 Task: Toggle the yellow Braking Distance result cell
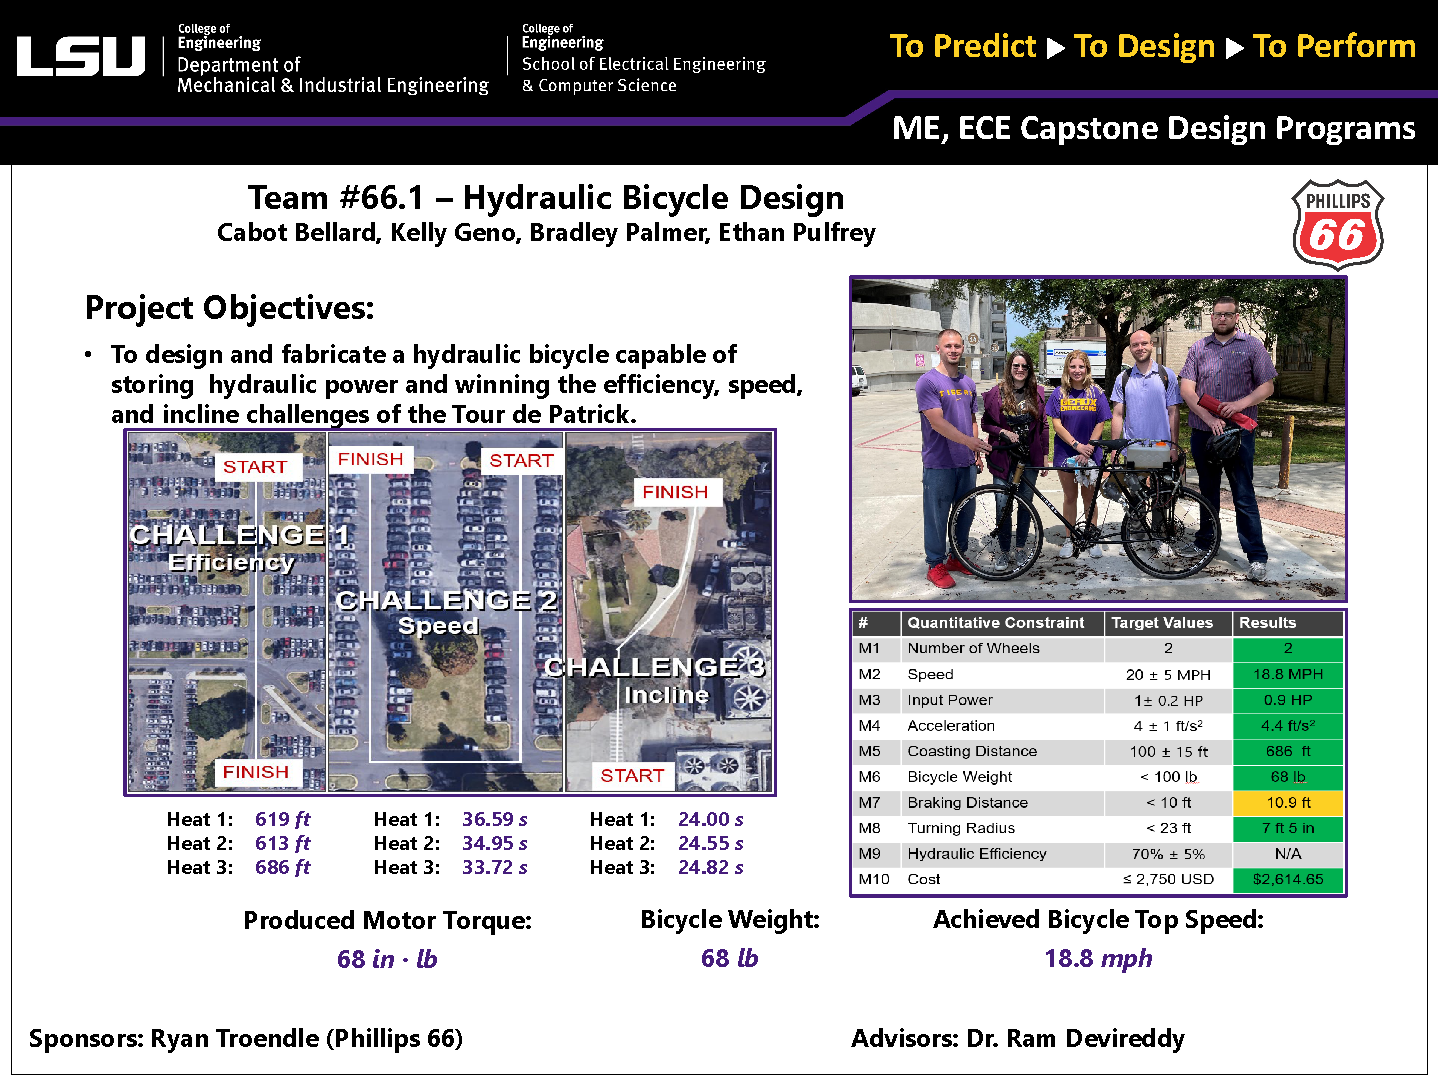[1288, 803]
